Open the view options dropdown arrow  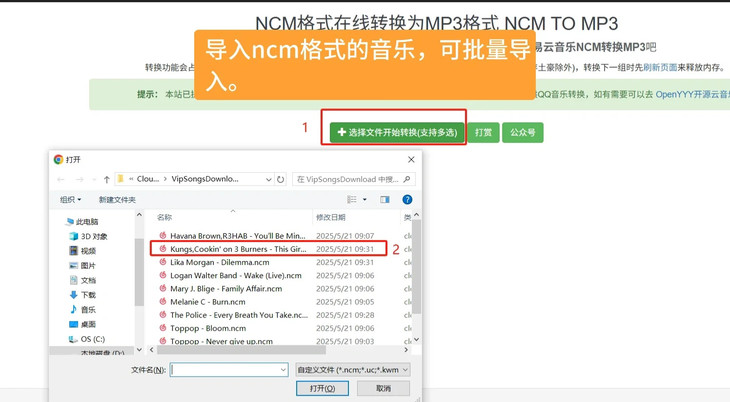365,199
